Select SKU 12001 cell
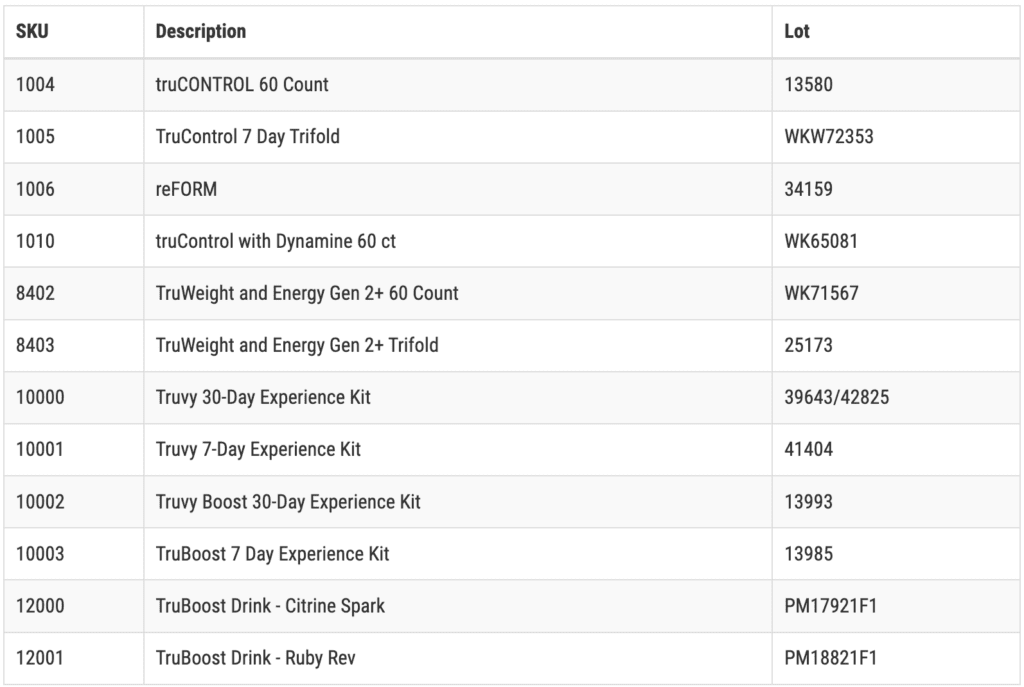Screen dimensions: 1024x687 [74, 658]
